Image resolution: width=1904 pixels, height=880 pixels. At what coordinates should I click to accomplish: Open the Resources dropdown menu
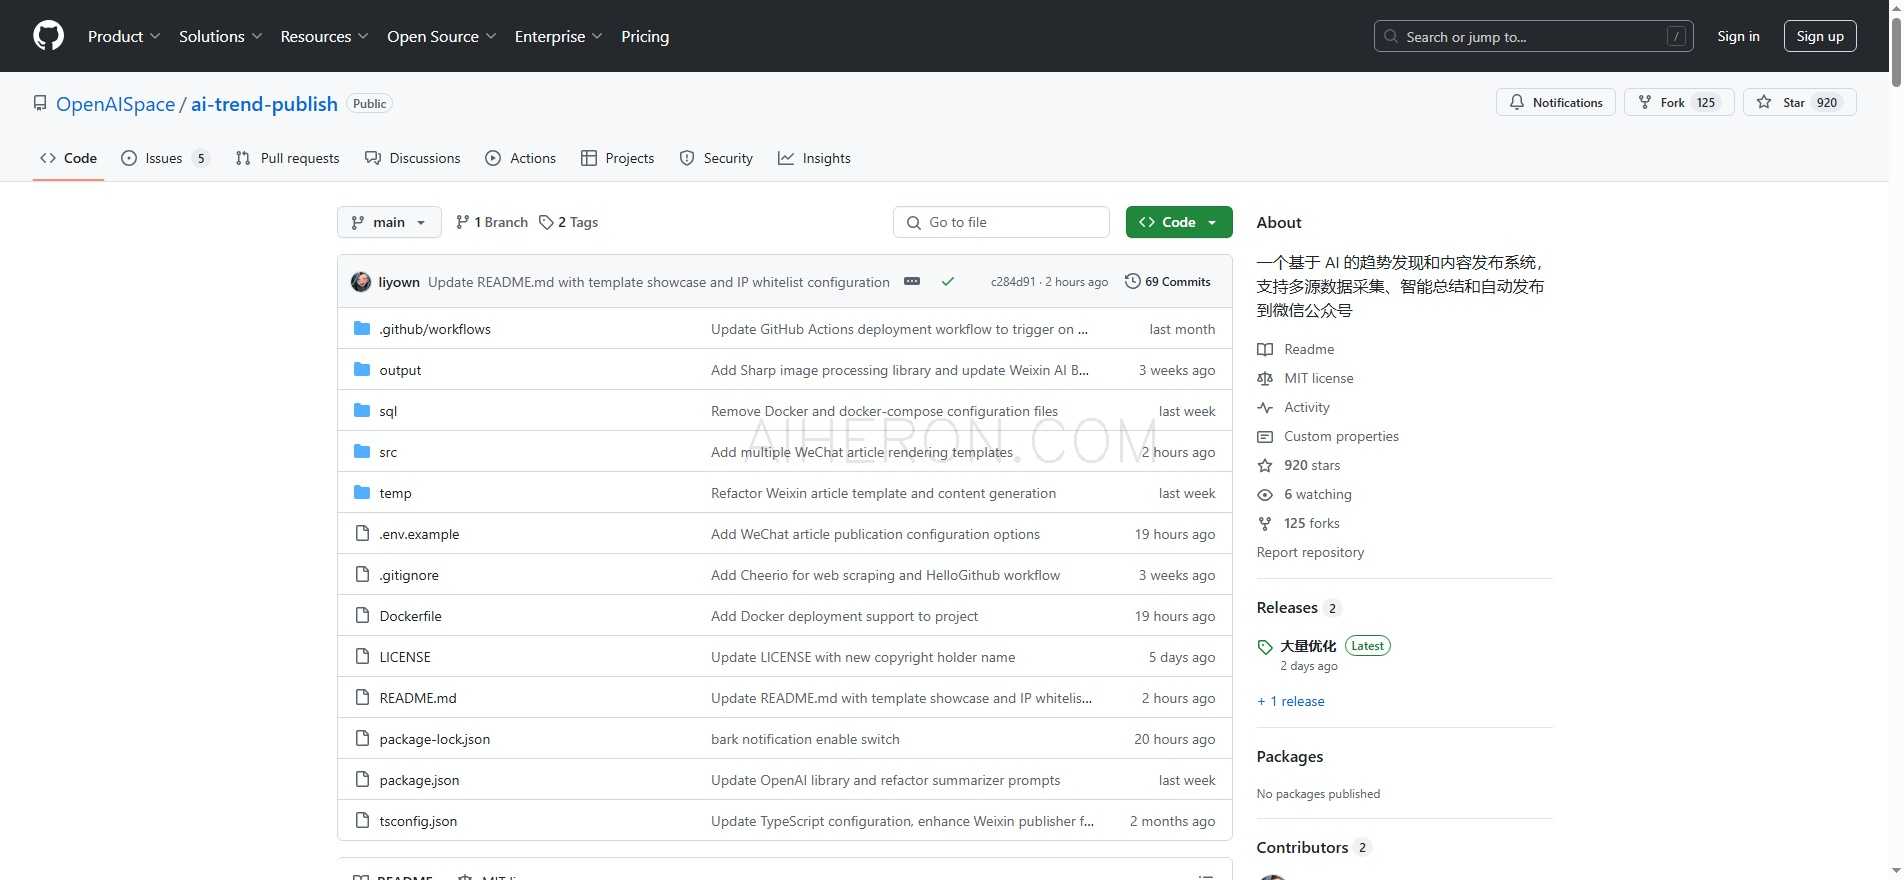(324, 36)
